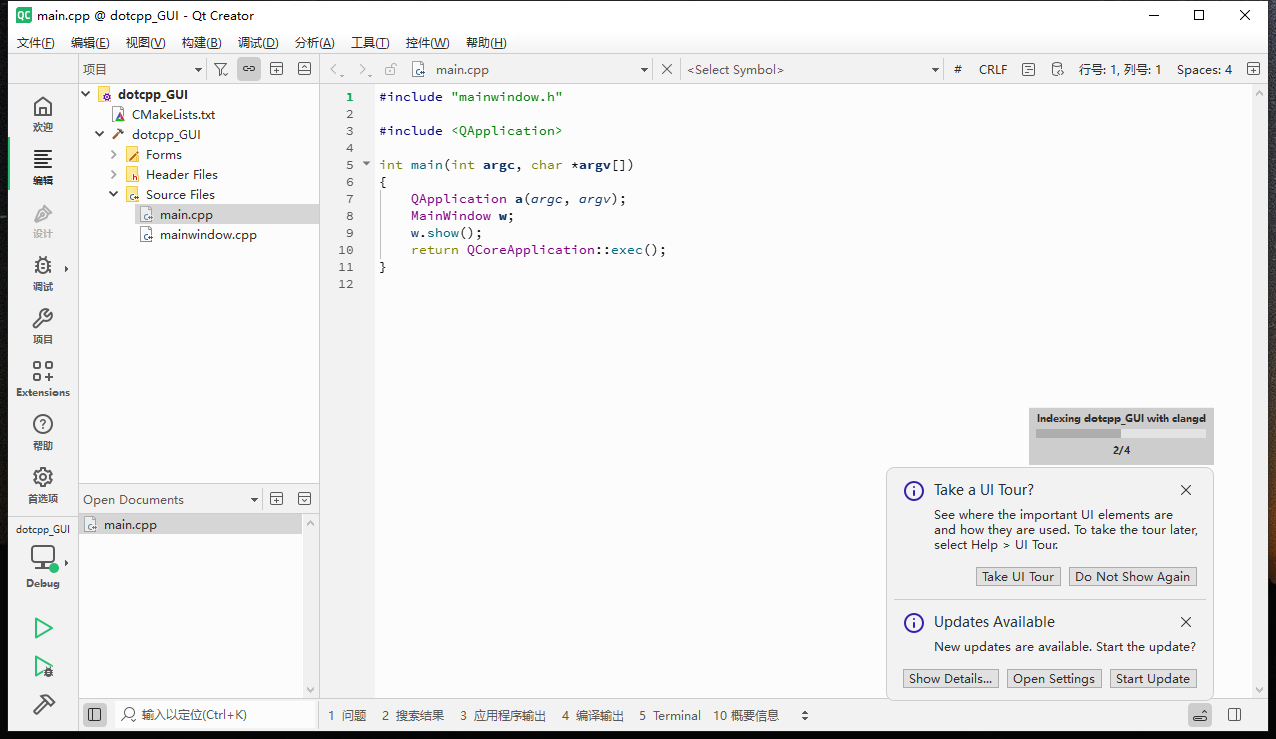The image size is (1276, 739).
Task: Fold the main function at line 5
Action: (x=366, y=164)
